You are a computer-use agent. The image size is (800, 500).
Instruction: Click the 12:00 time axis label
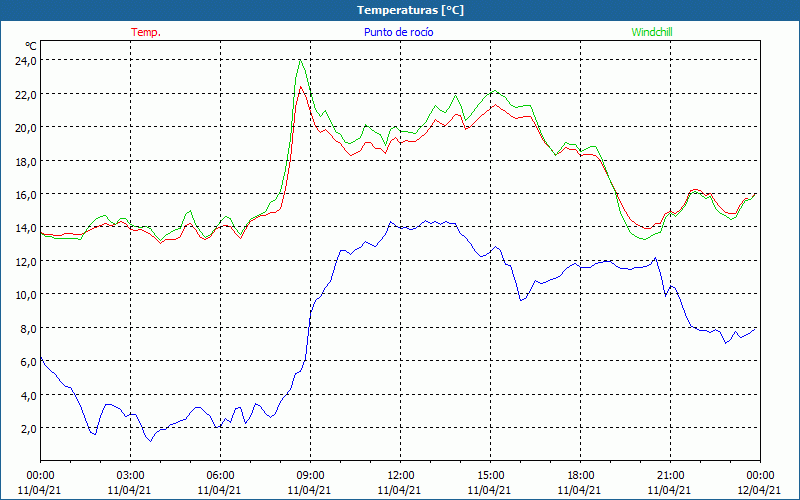tap(400, 476)
